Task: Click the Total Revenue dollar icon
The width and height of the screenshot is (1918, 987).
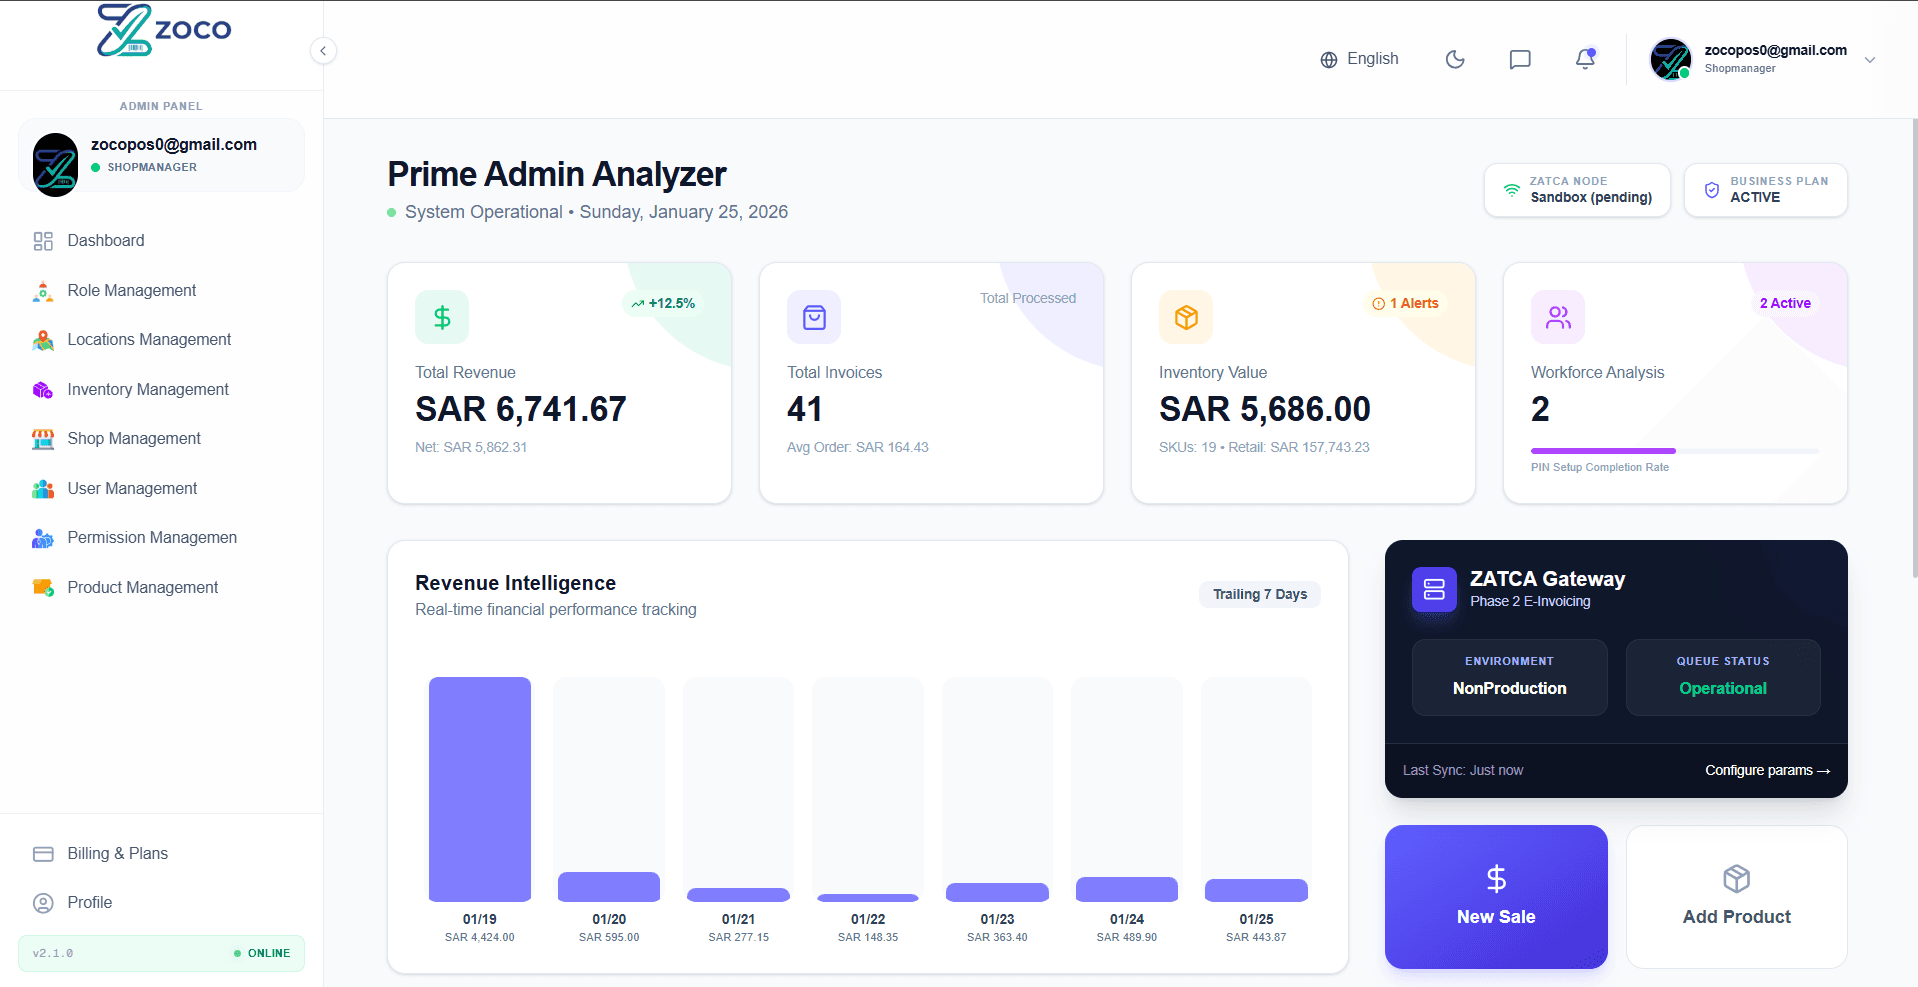Action: [x=442, y=317]
